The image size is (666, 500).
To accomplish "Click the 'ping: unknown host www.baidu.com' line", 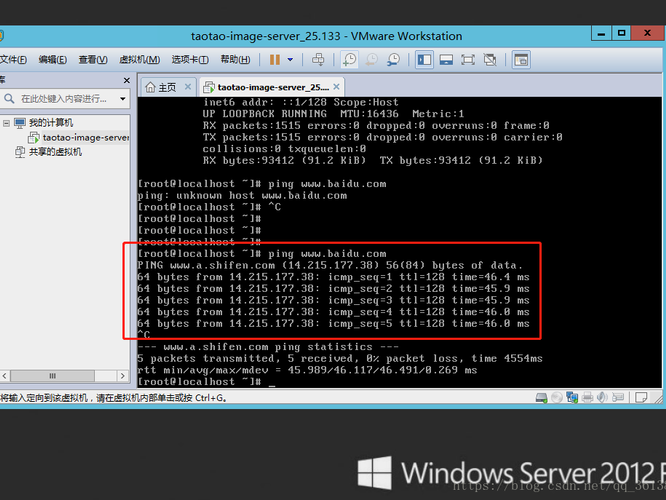I will click(242, 195).
